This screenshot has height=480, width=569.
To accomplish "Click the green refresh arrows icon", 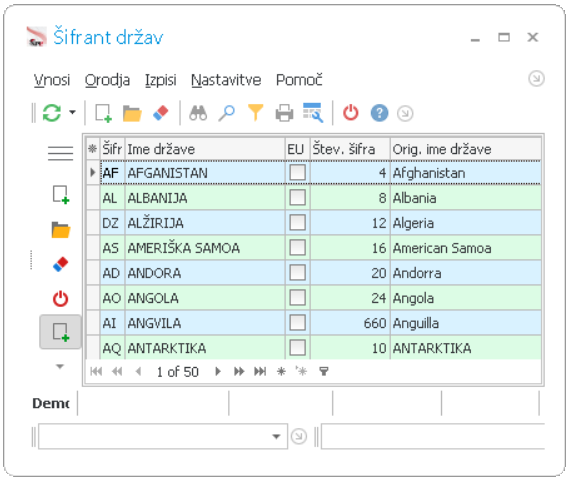I will point(52,113).
